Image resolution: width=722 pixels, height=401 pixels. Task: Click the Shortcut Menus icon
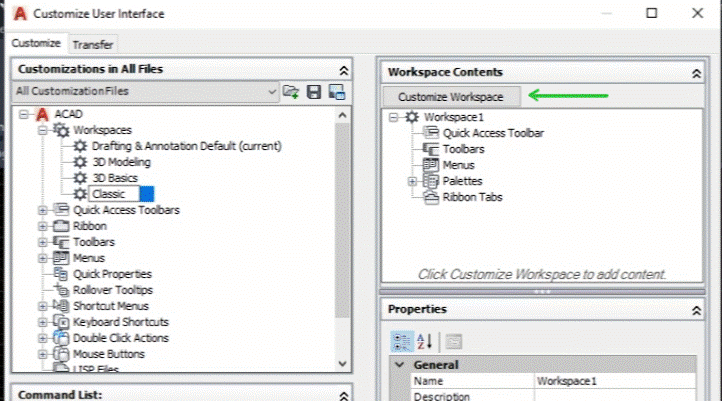pyautogui.click(x=61, y=306)
